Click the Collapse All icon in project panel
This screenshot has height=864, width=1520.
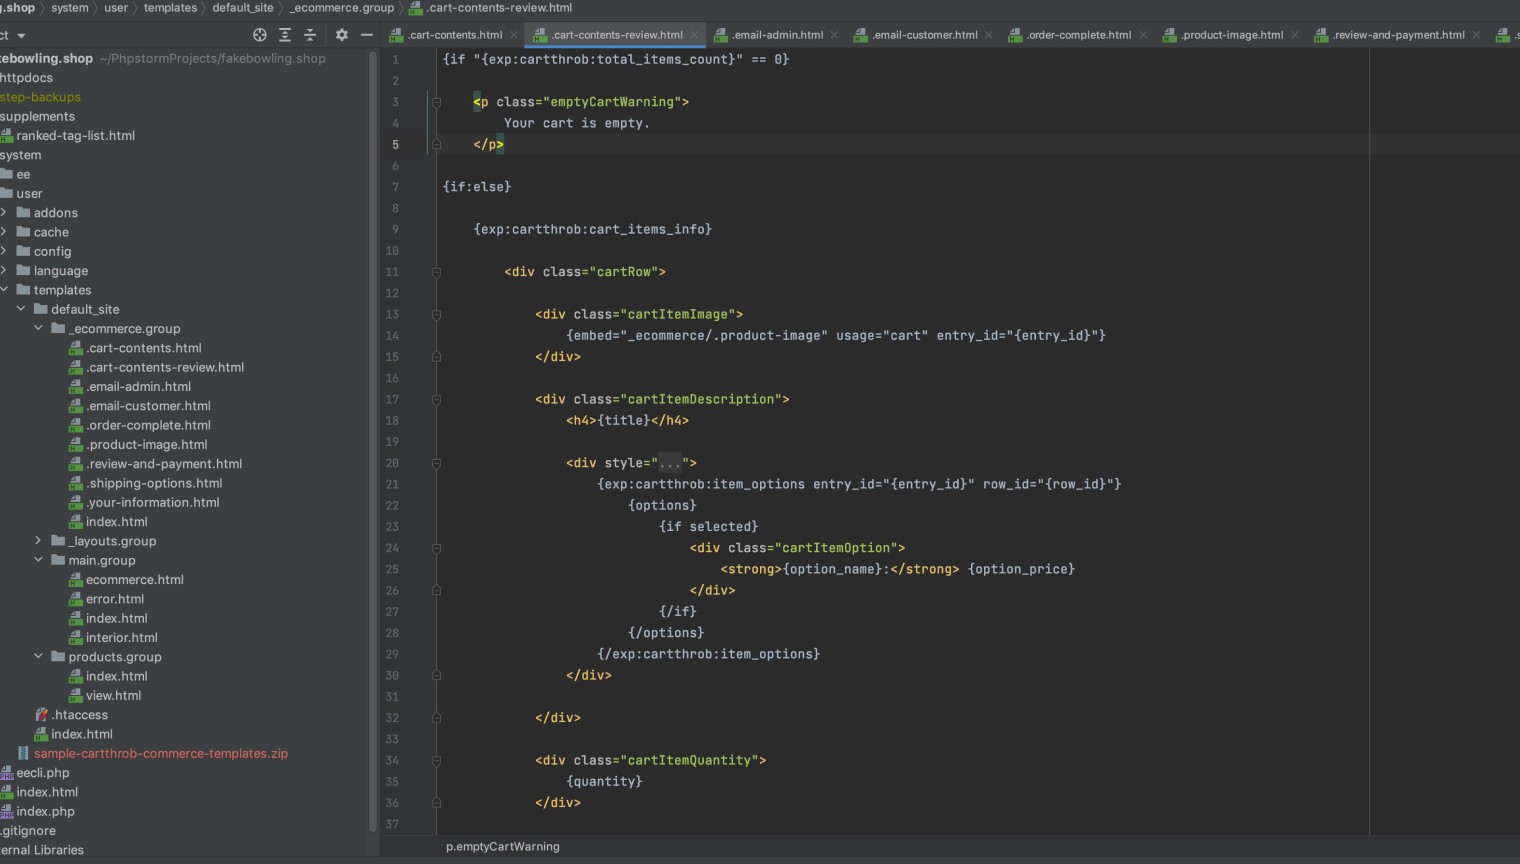click(310, 35)
